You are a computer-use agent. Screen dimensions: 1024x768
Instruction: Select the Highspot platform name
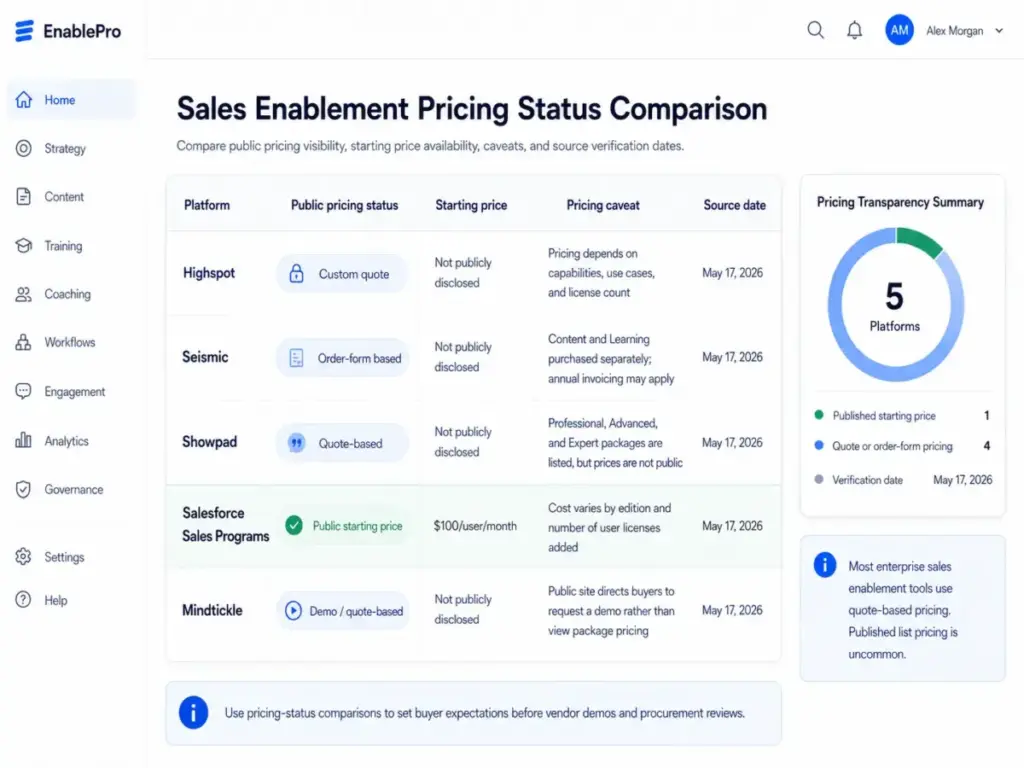click(x=209, y=273)
